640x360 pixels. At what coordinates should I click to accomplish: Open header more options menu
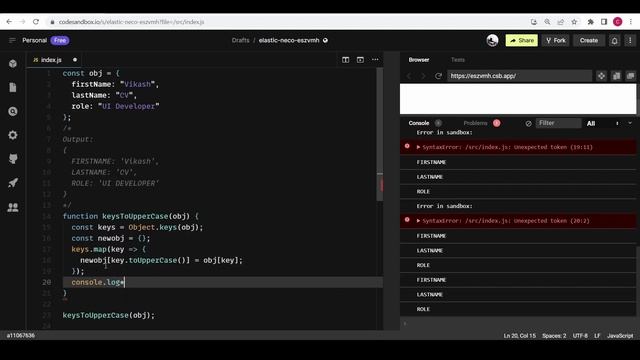click(x=630, y=40)
